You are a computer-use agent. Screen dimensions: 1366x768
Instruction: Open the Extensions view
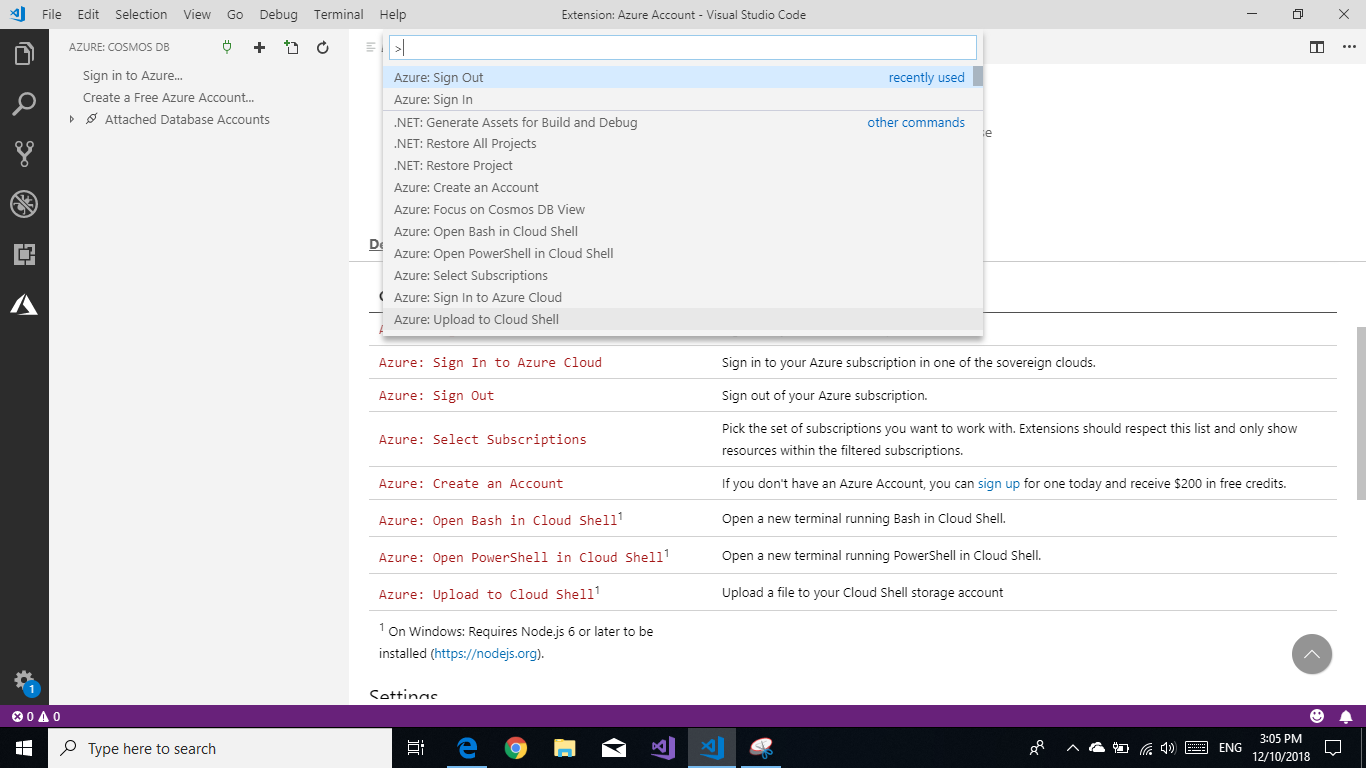pos(24,254)
